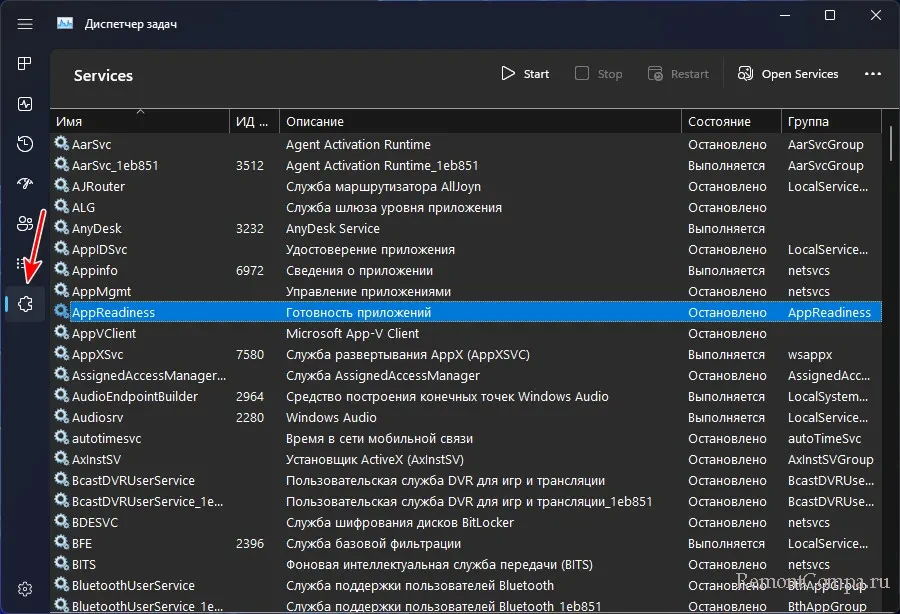Select the BluetoothUserService service name
The height and width of the screenshot is (614, 900).
pyautogui.click(x=133, y=585)
